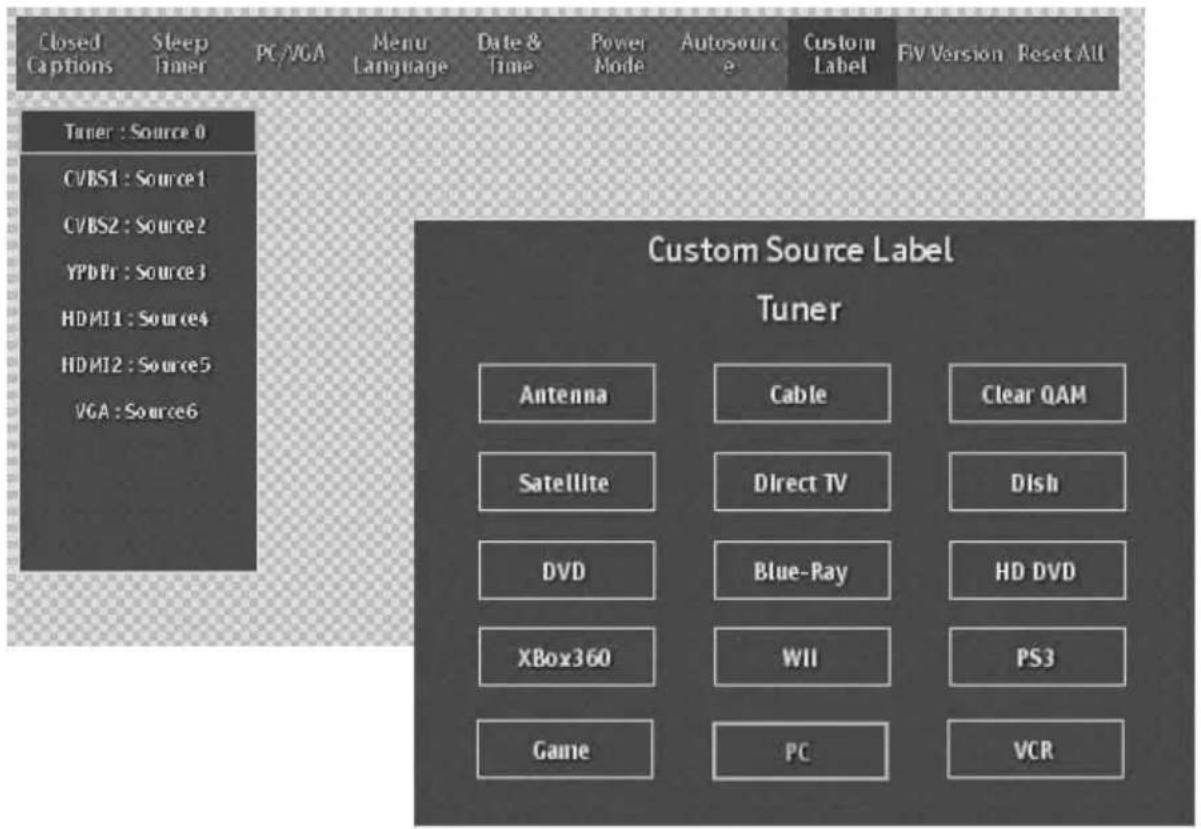
Task: Choose HDMI2 : Source5 entry
Action: click(x=138, y=365)
